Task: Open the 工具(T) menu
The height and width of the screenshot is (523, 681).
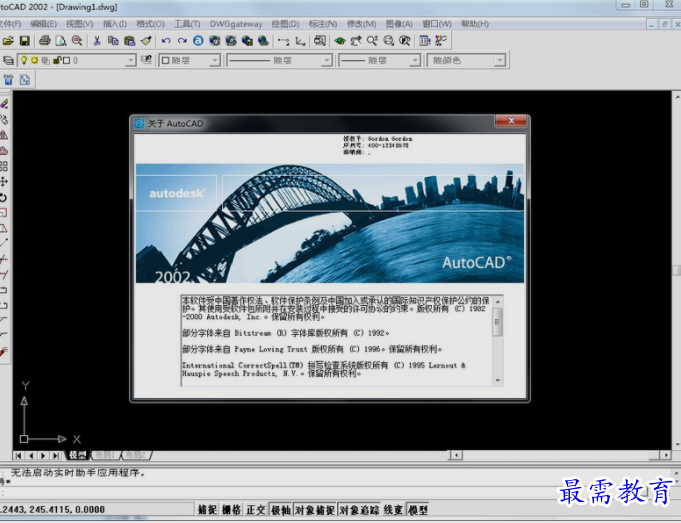Action: pos(187,24)
